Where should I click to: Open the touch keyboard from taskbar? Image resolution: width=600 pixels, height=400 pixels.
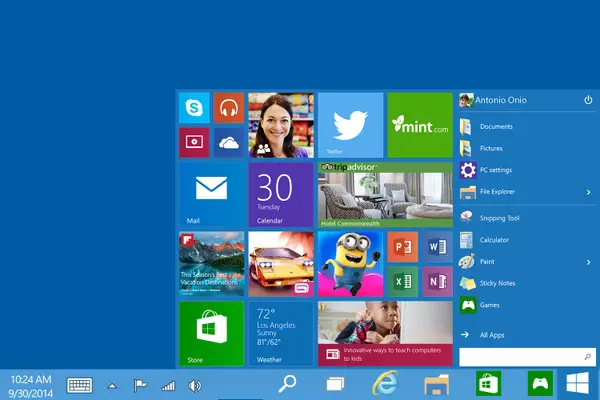click(x=79, y=385)
